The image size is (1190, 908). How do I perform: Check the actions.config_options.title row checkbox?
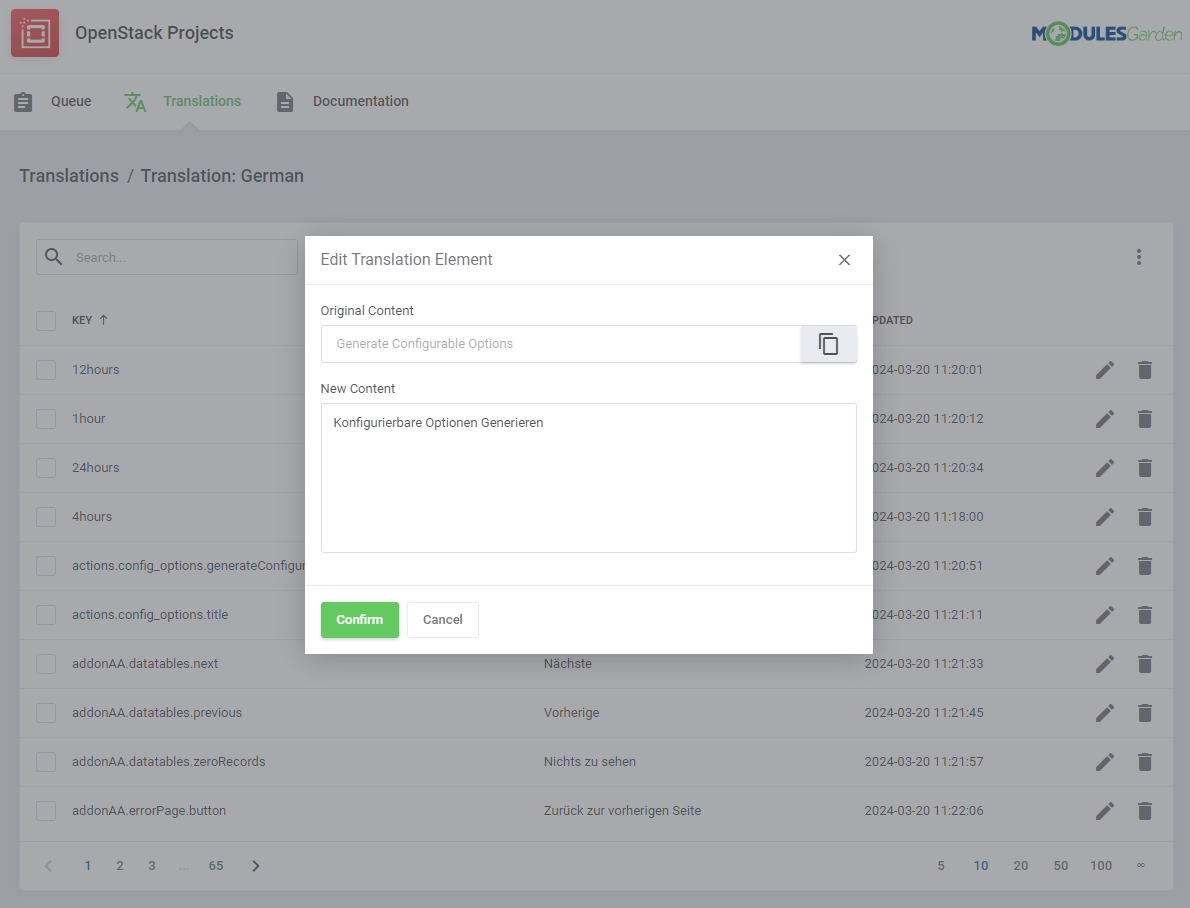tap(45, 614)
